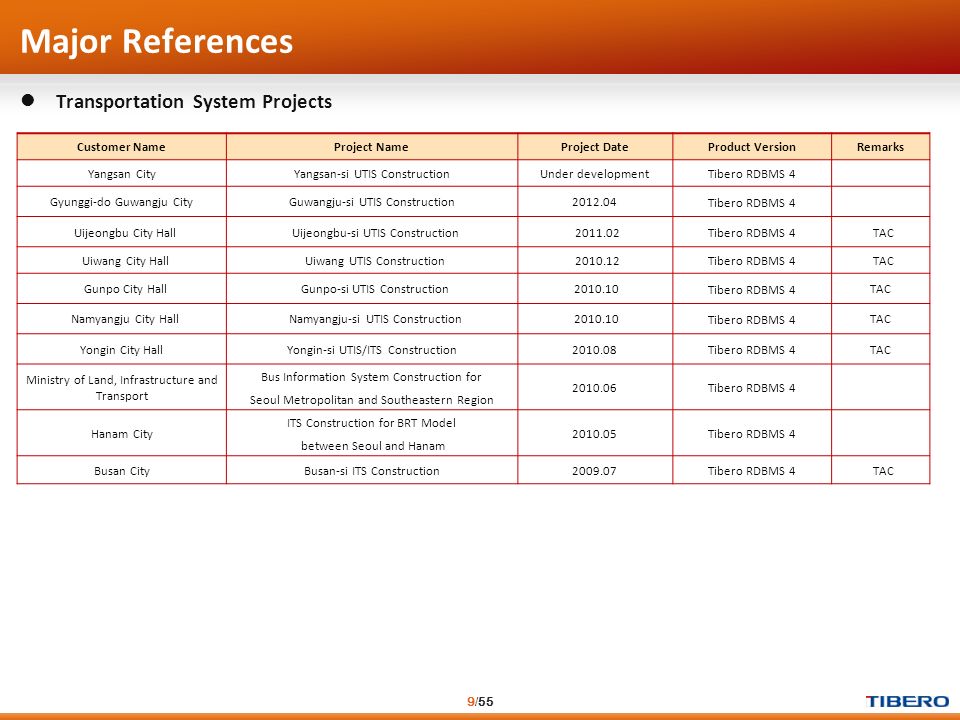Image resolution: width=960 pixels, height=720 pixels.
Task: Select TAC remark in Gunpo row
Action: (880, 289)
